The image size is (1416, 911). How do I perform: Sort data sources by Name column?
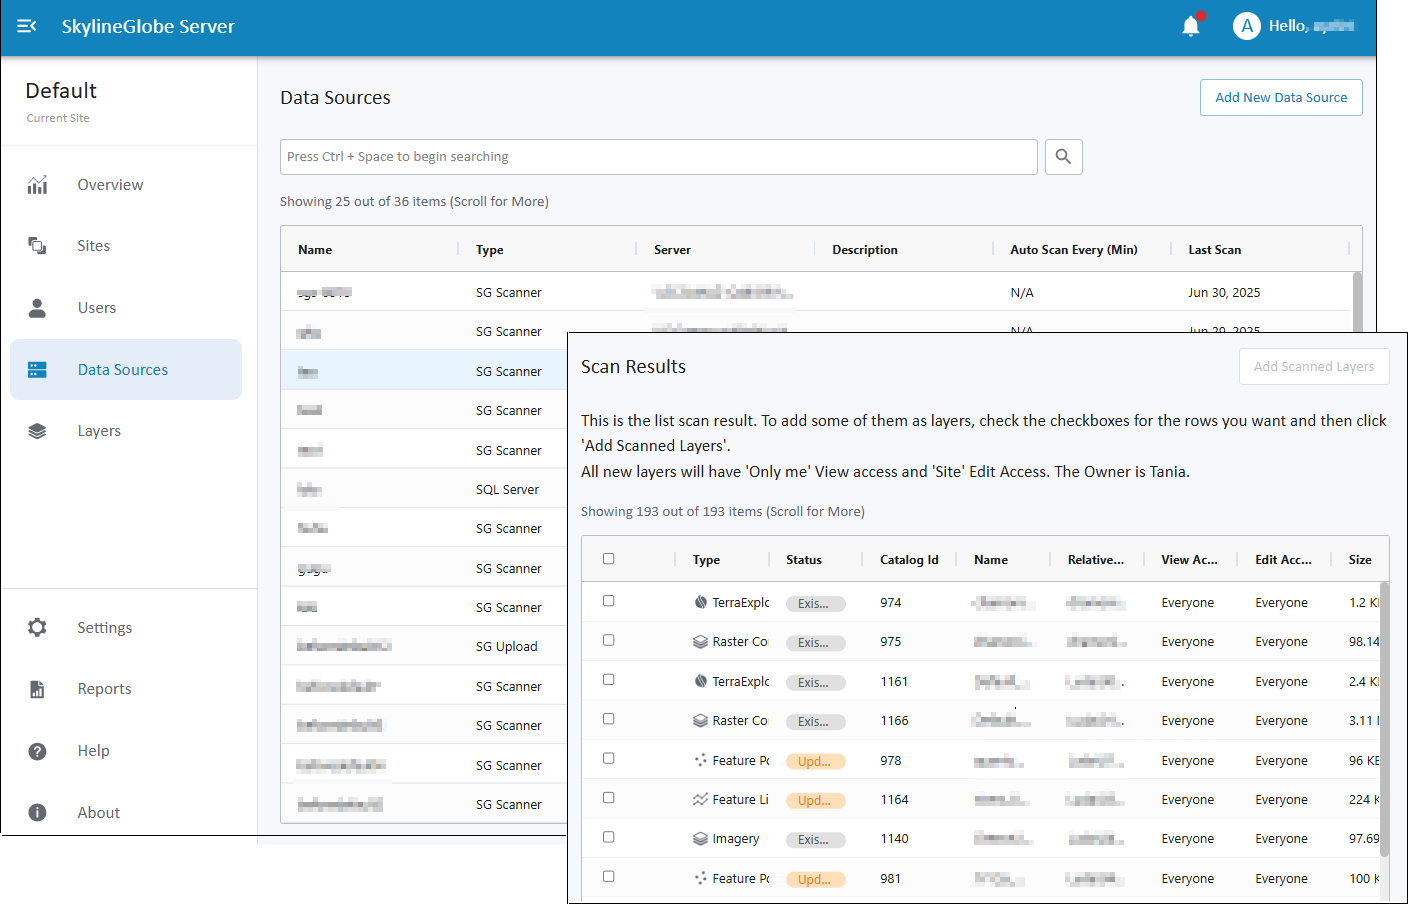click(x=315, y=250)
